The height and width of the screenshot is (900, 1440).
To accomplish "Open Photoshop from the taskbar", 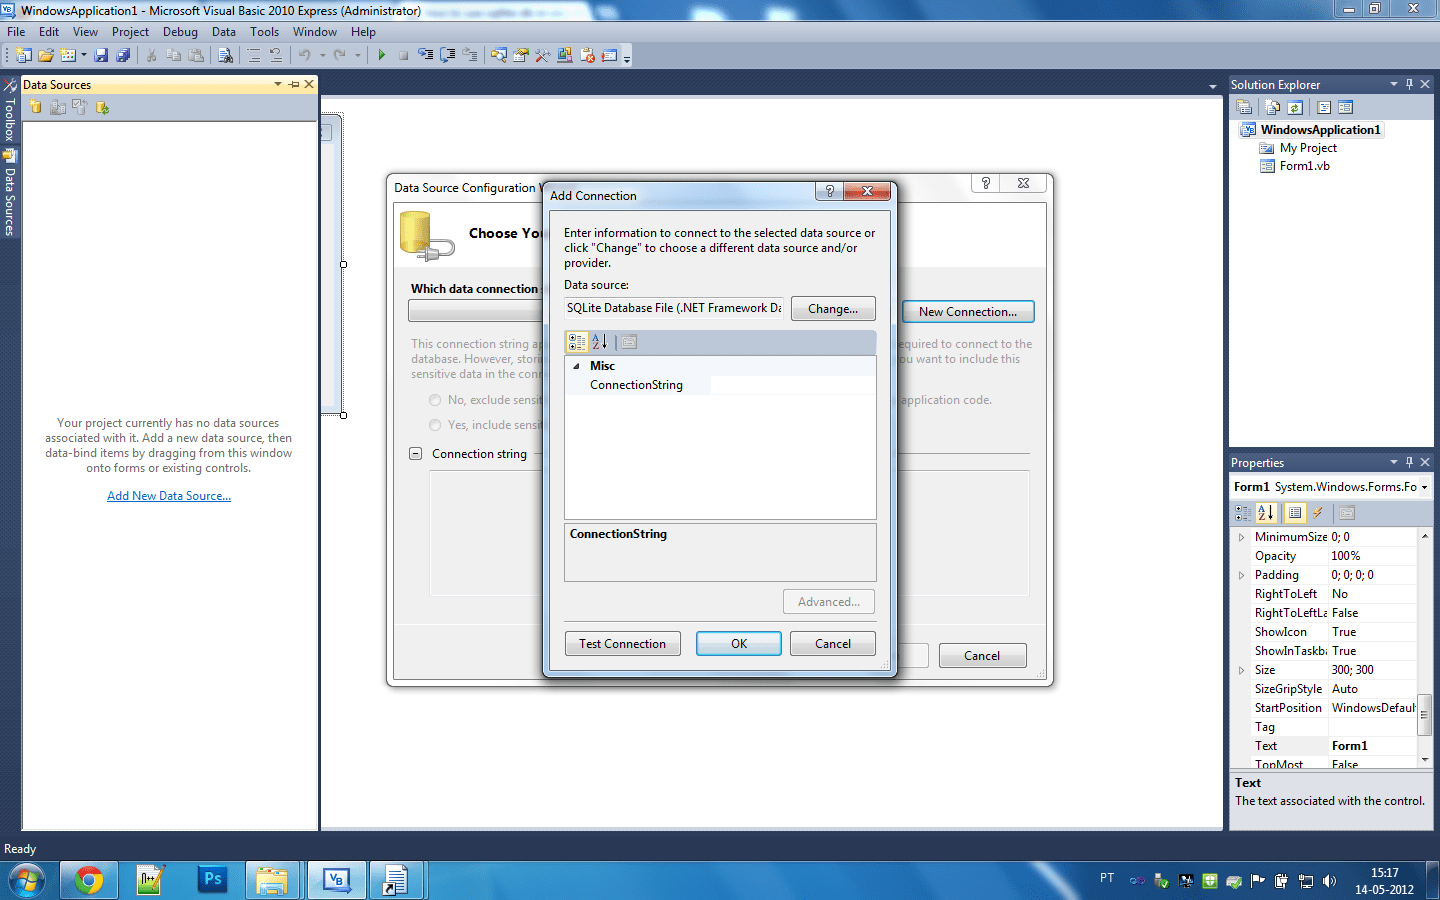I will tap(213, 881).
